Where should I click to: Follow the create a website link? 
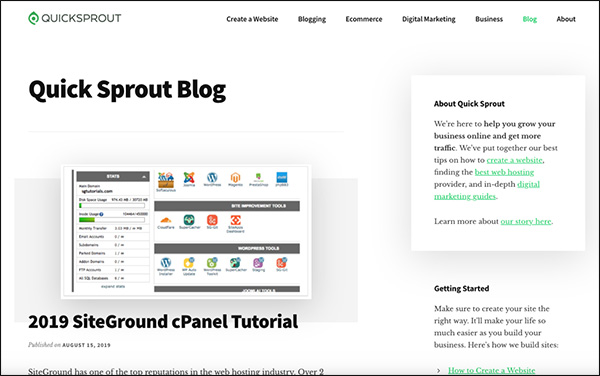pos(514,160)
